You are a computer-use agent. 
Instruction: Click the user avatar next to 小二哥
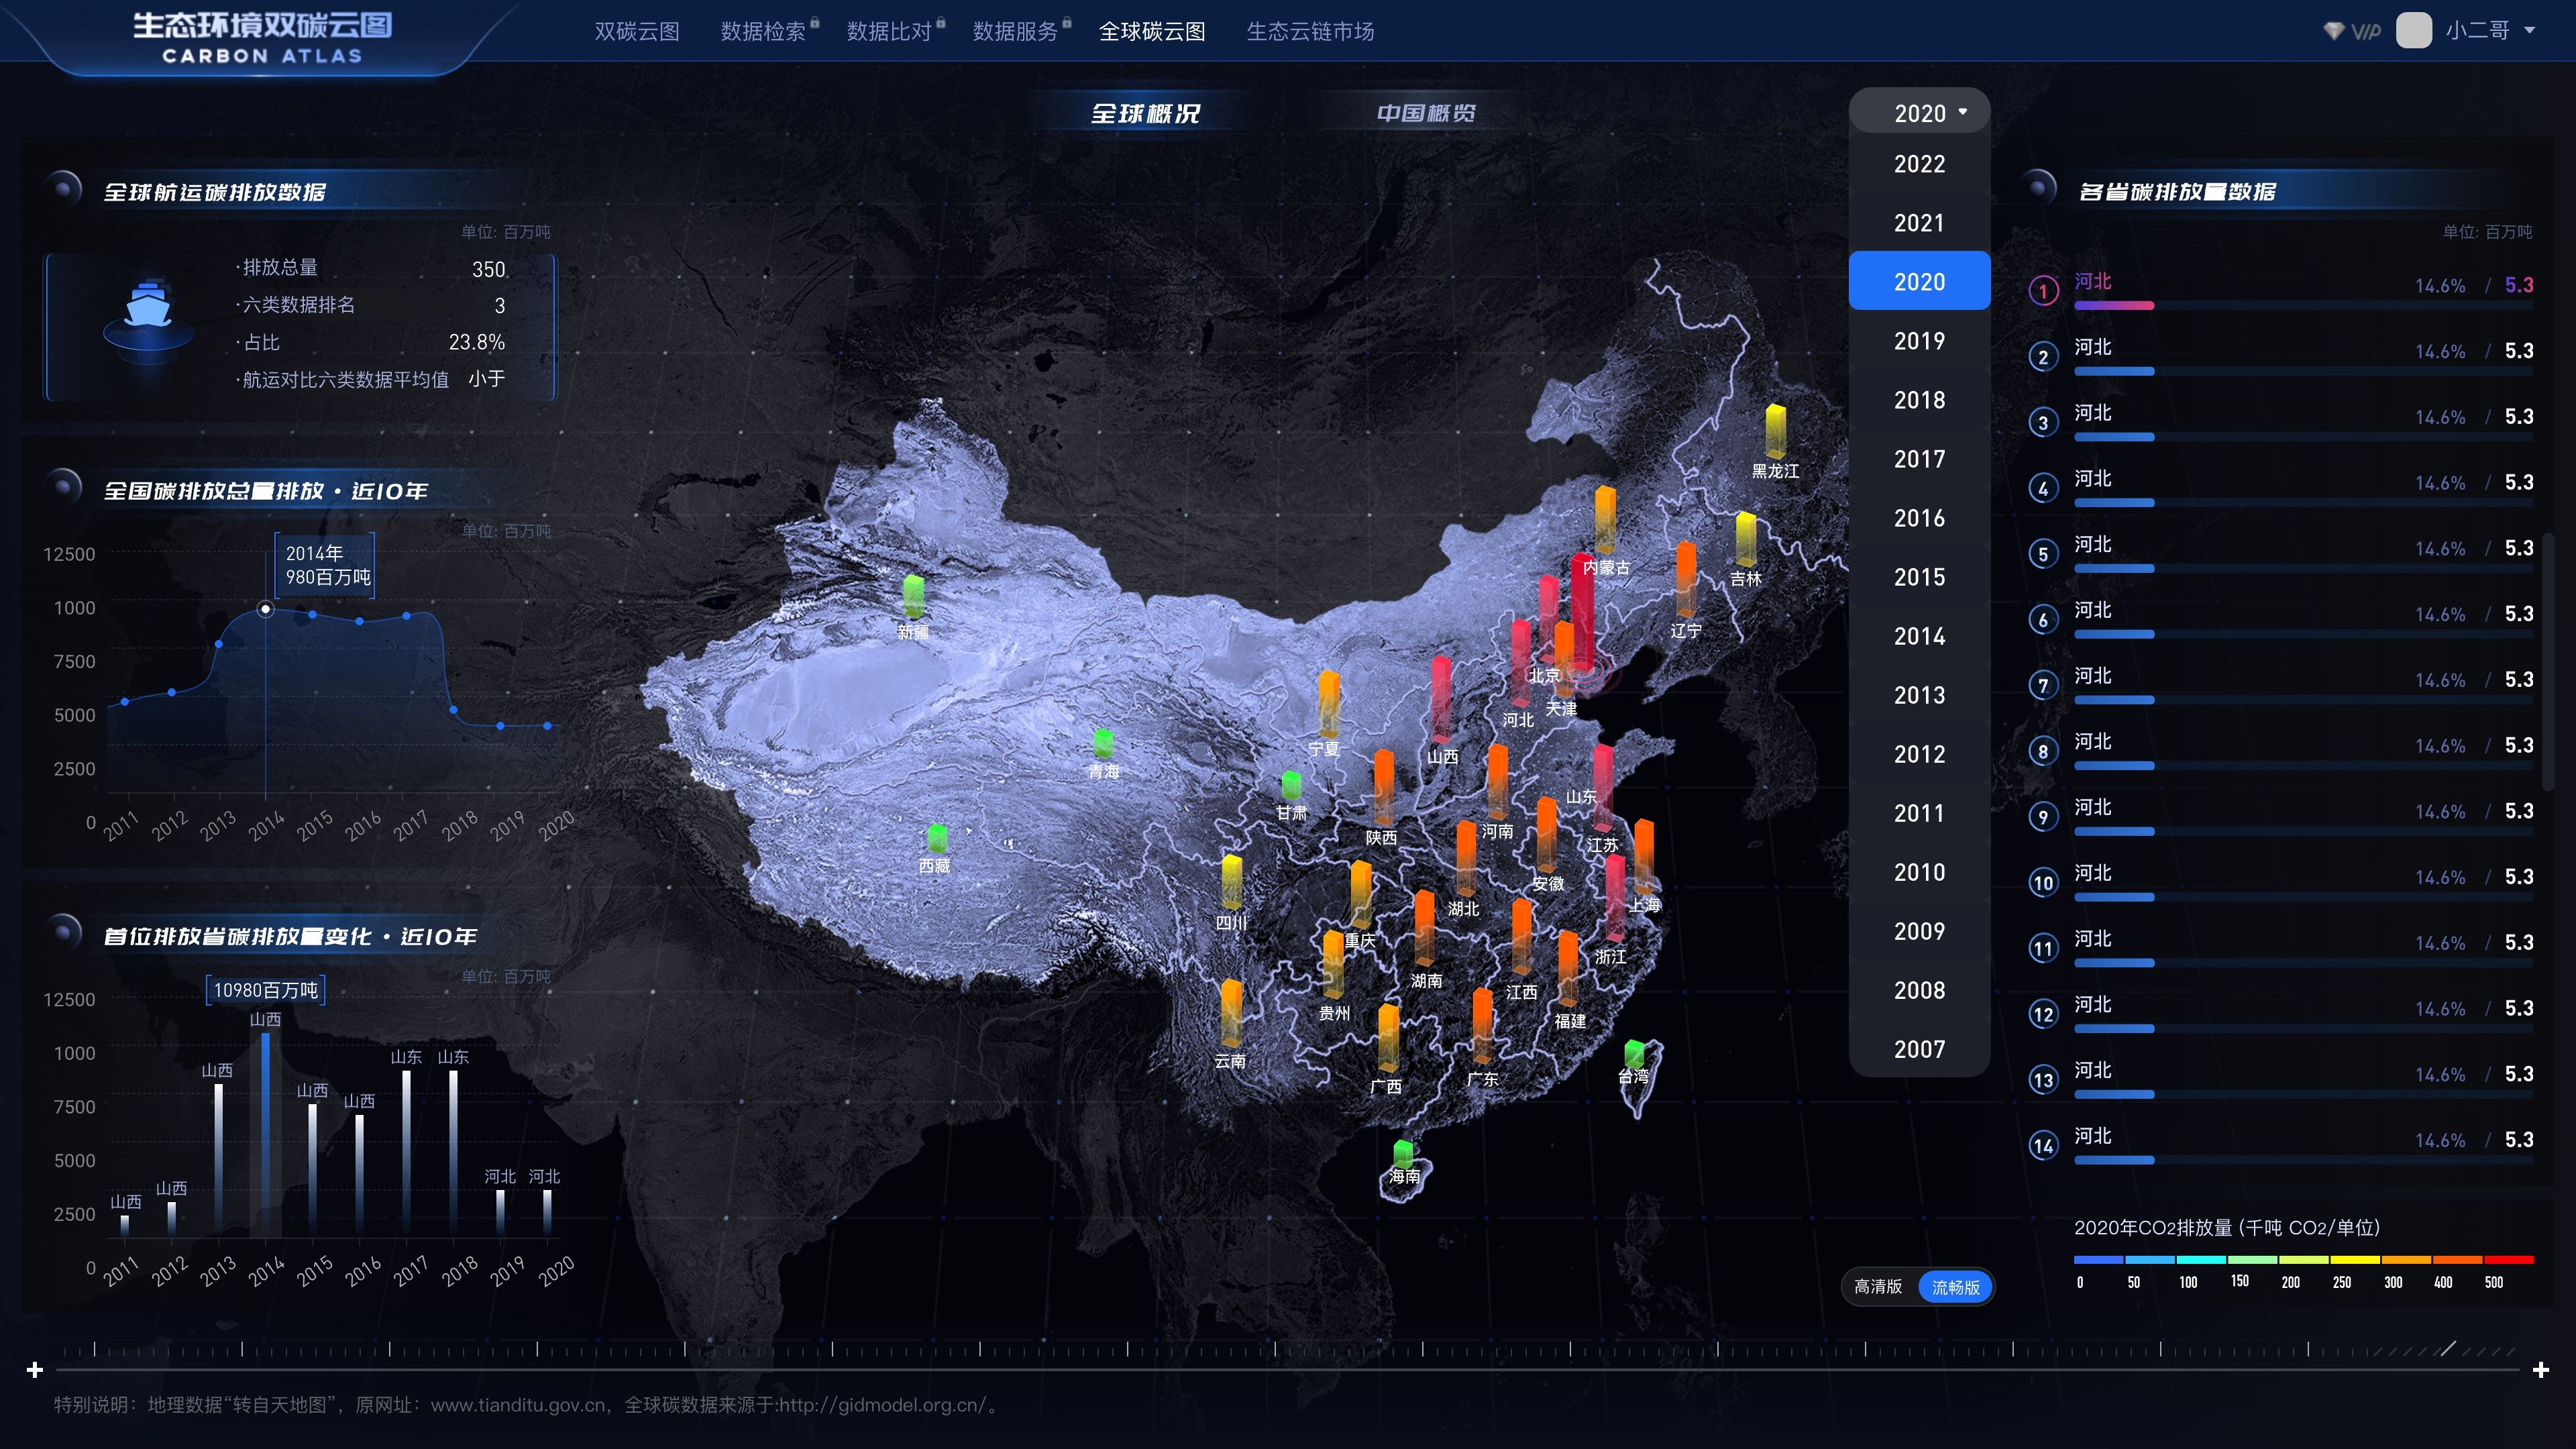click(x=2413, y=30)
